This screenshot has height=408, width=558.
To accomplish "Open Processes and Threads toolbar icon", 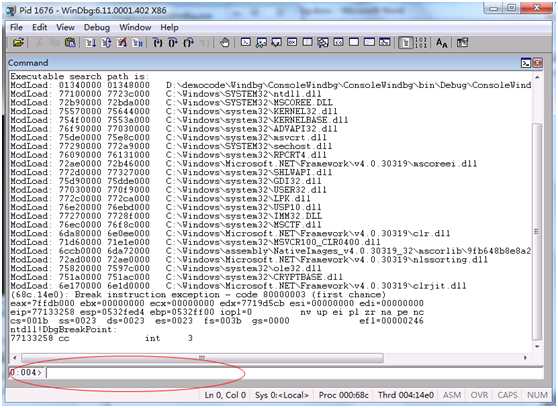I will [369, 43].
